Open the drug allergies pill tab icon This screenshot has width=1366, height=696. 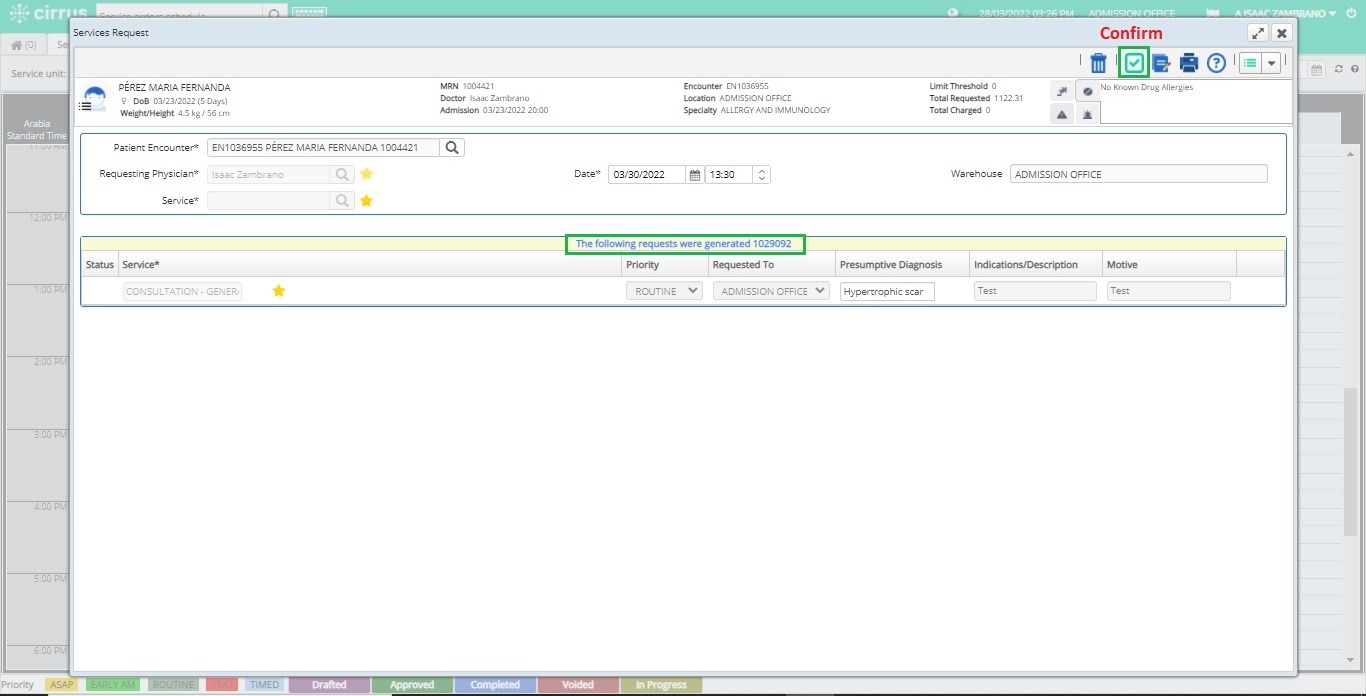1088,91
